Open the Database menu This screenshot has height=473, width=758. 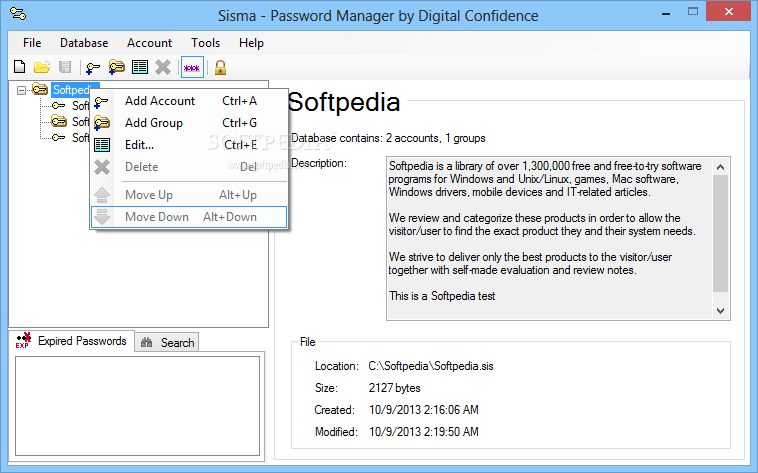(84, 43)
